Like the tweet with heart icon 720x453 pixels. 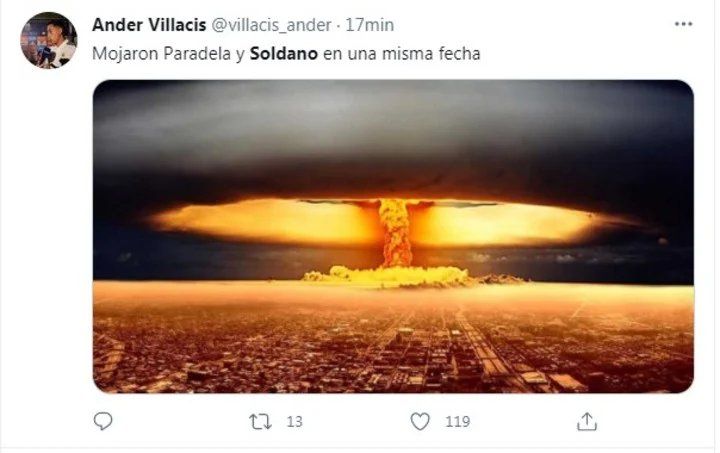420,421
